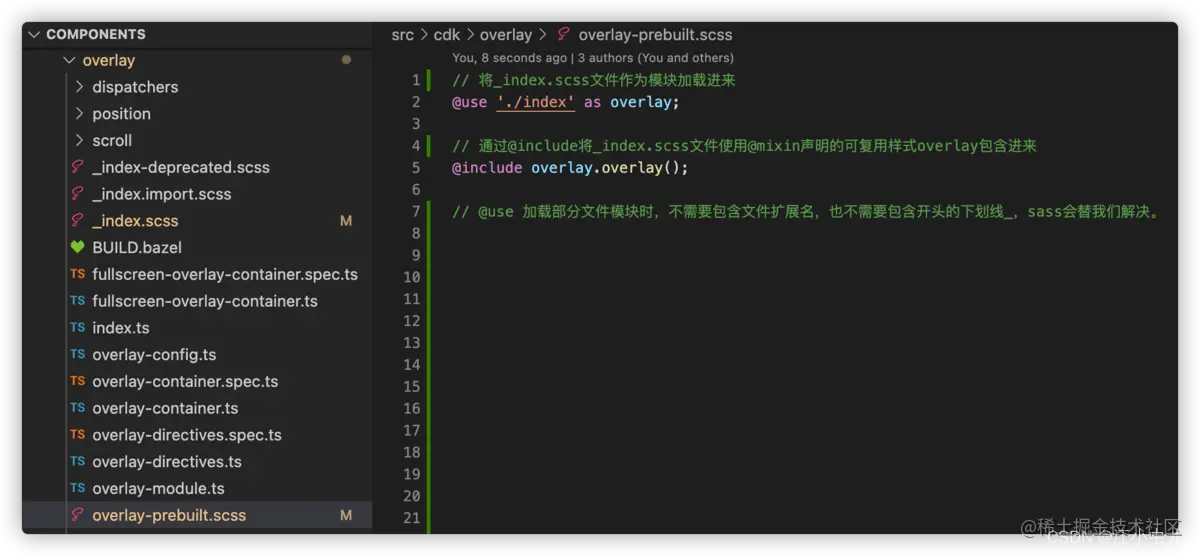Click the TS icon of overlay-config.ts
This screenshot has height=556, width=1200.
(77, 354)
